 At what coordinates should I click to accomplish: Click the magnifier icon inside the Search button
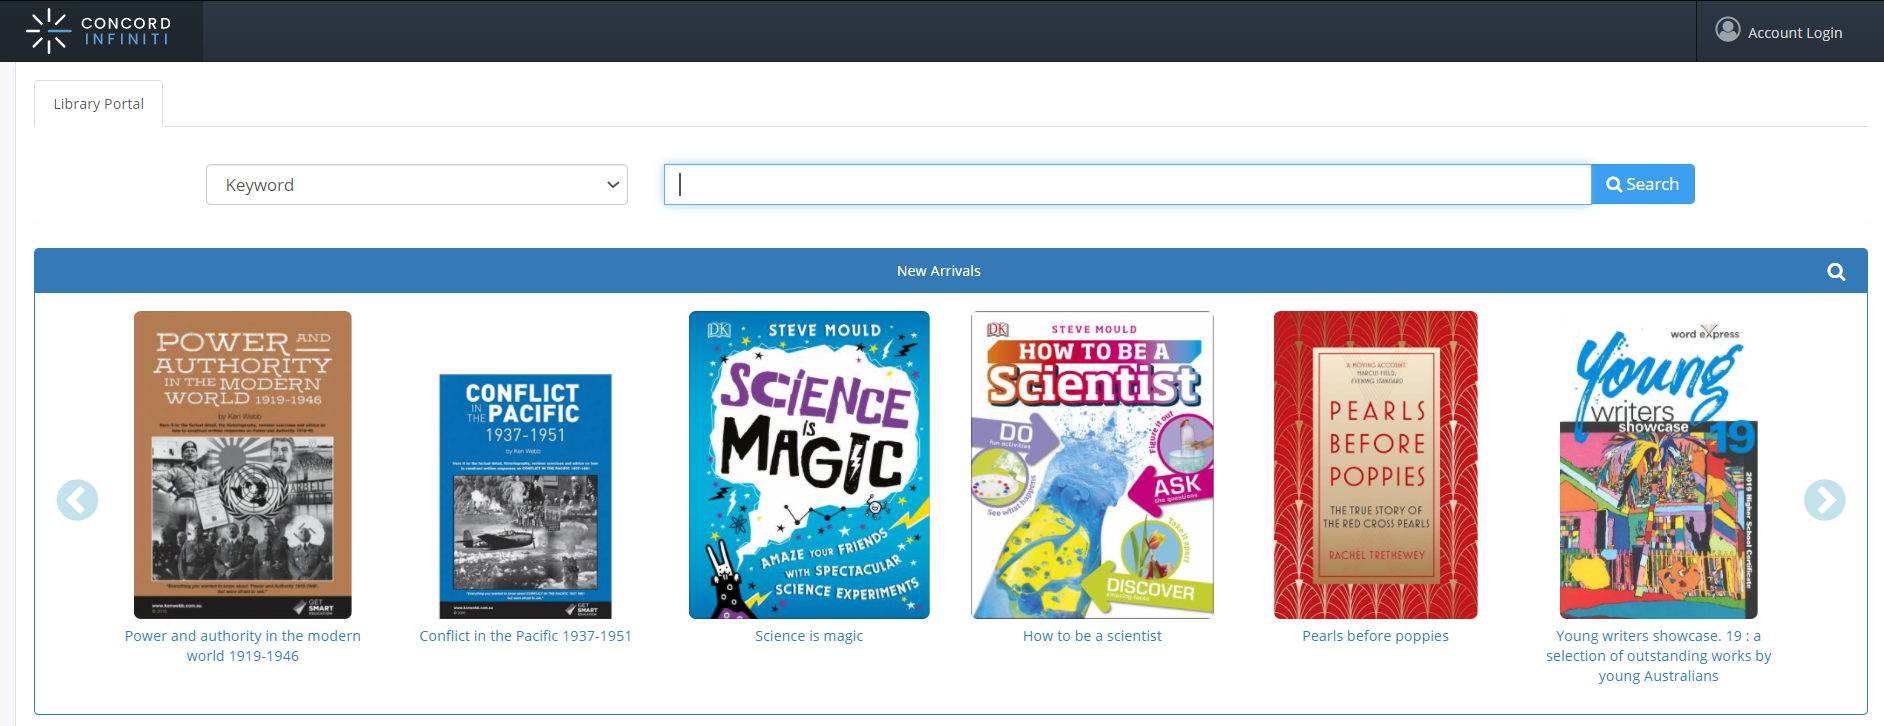(x=1612, y=184)
